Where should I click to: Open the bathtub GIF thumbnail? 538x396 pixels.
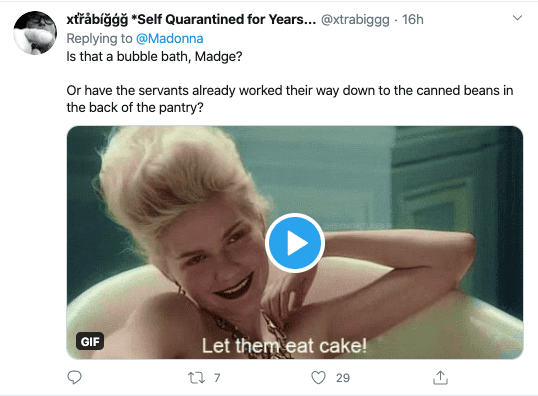(295, 243)
